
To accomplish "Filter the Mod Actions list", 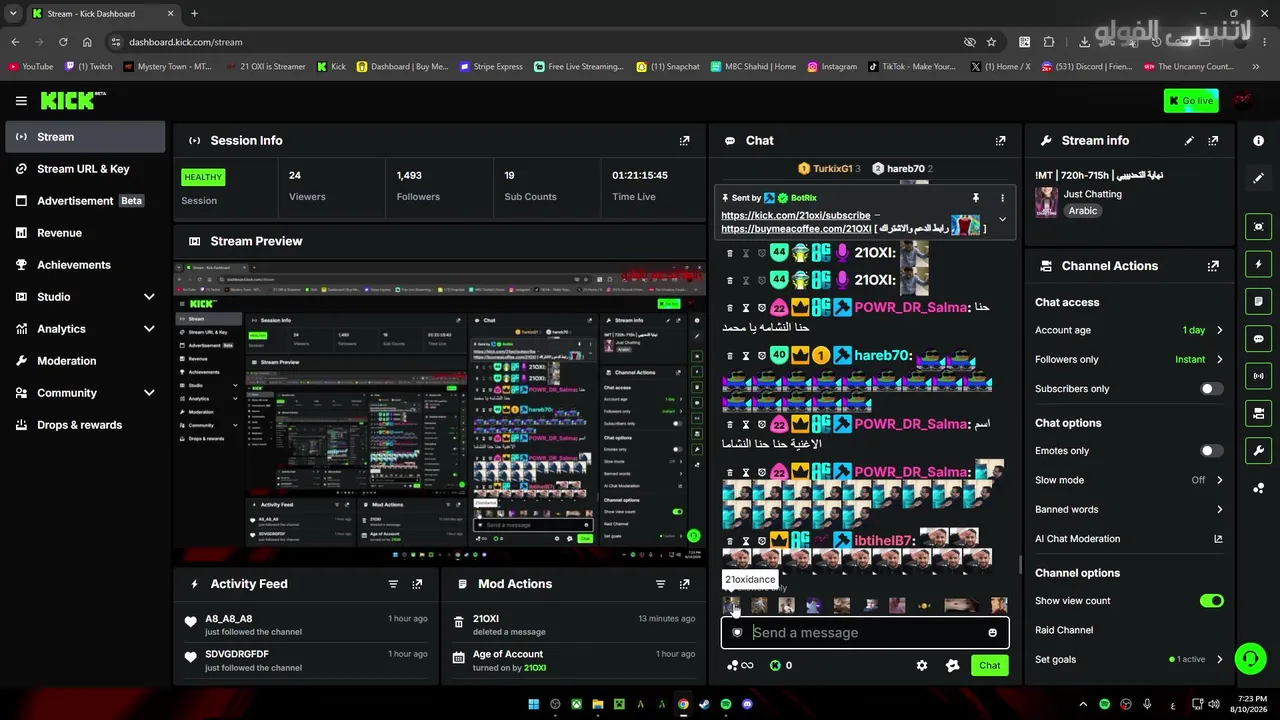I will [x=660, y=584].
